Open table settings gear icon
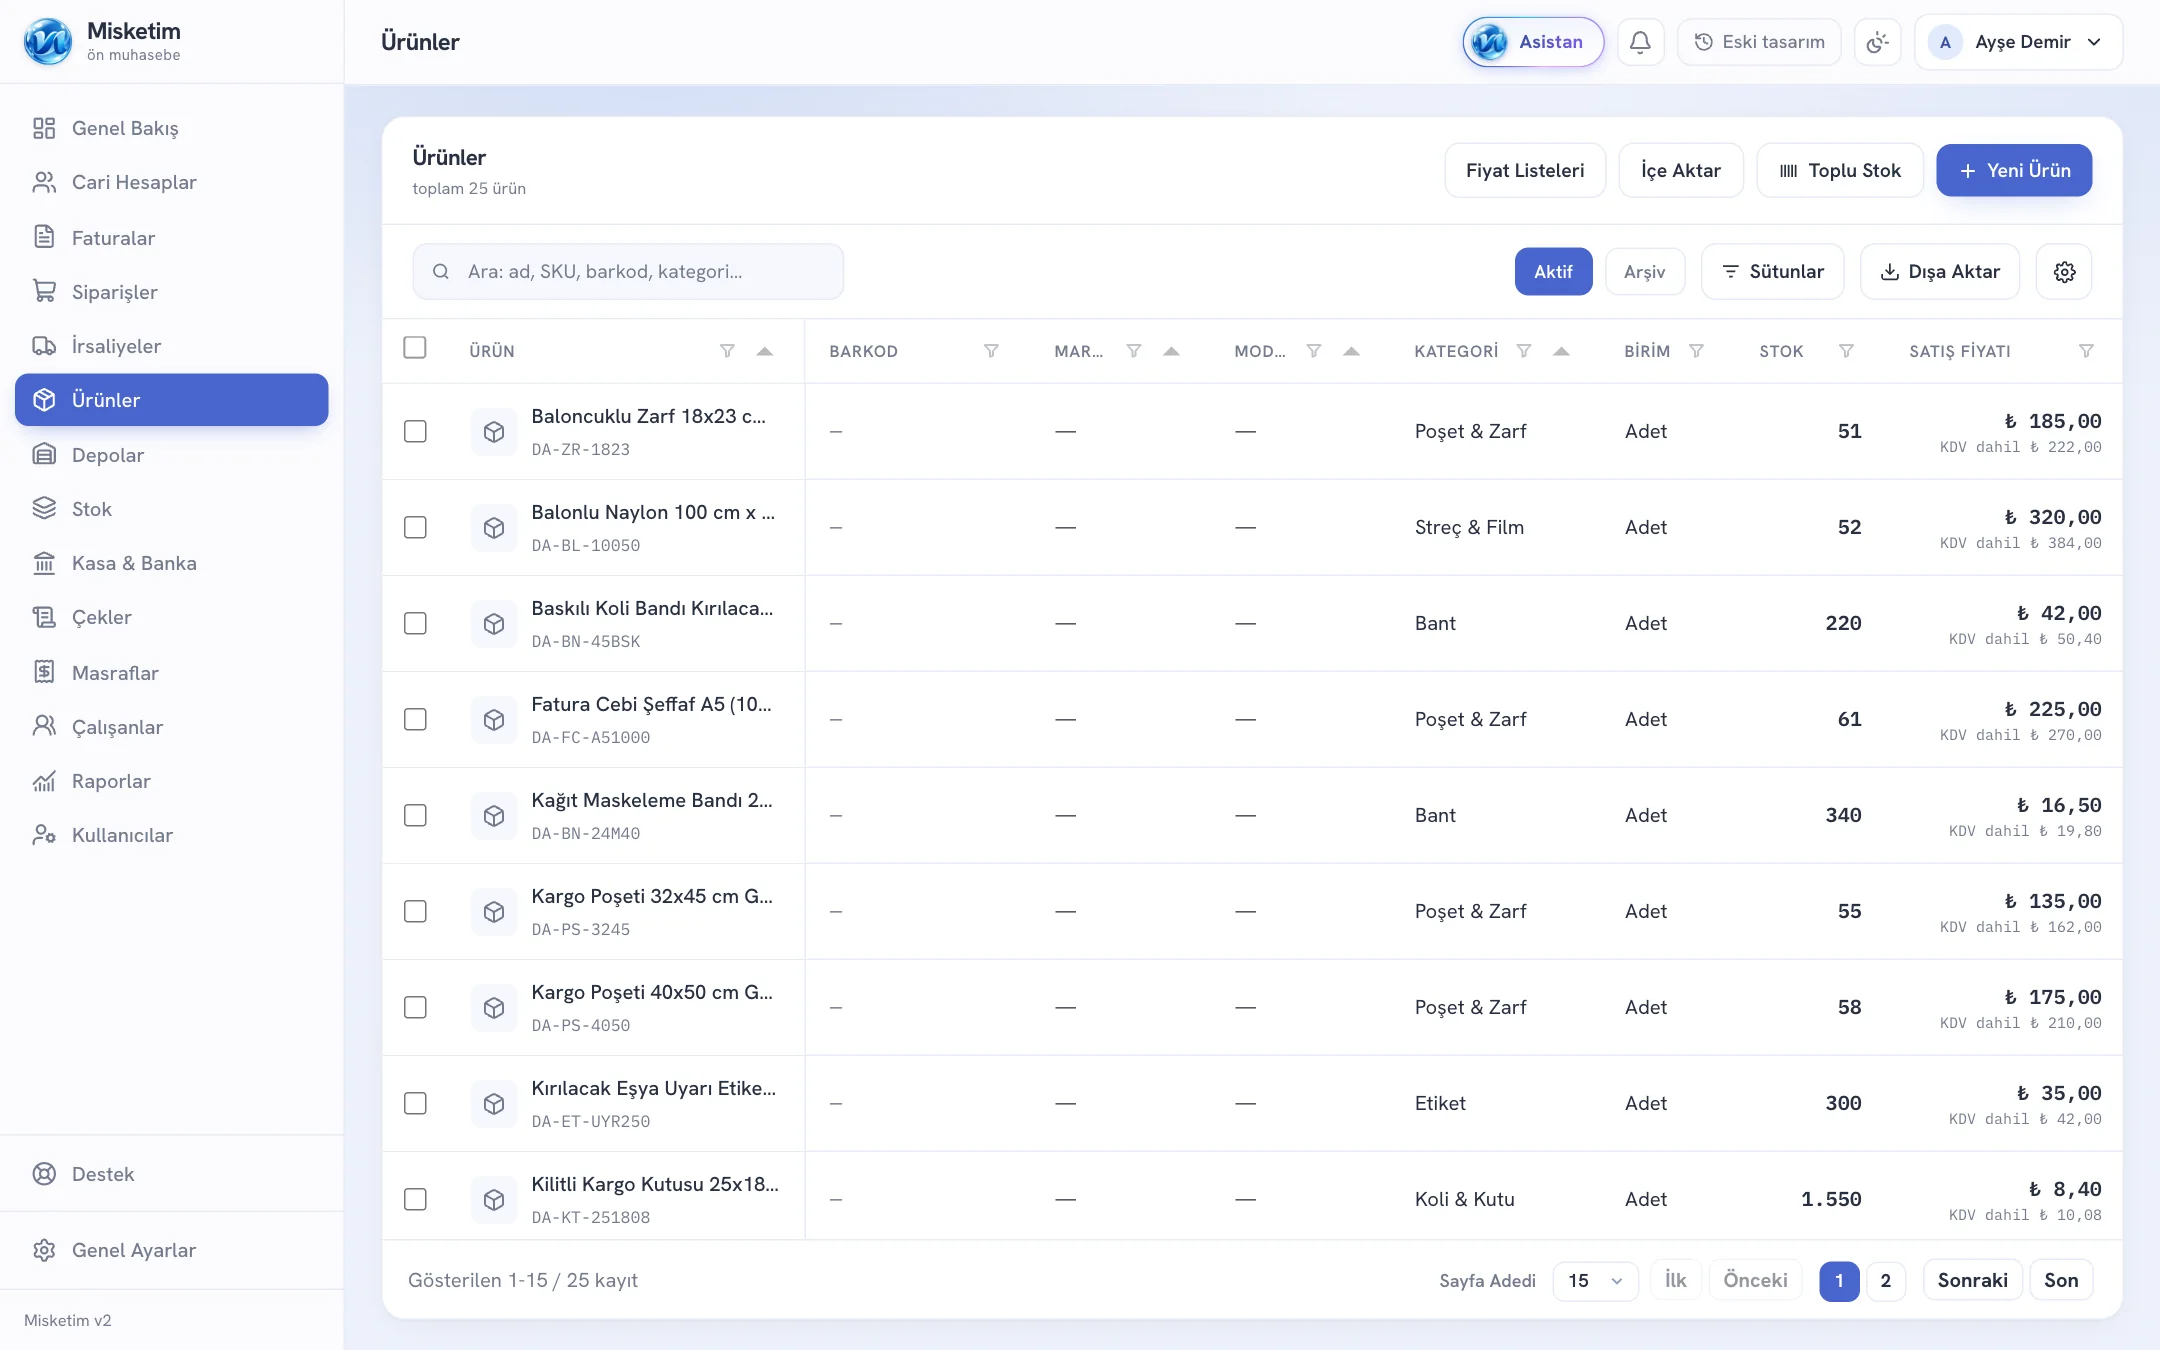Image resolution: width=2160 pixels, height=1350 pixels. pyautogui.click(x=2064, y=272)
